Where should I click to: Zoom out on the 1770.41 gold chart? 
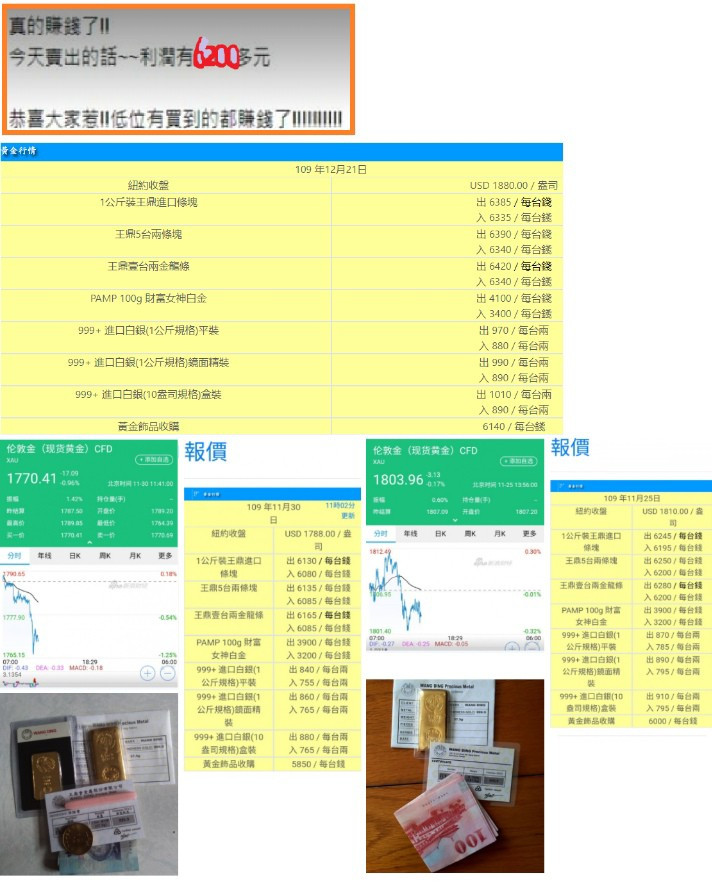coord(167,674)
